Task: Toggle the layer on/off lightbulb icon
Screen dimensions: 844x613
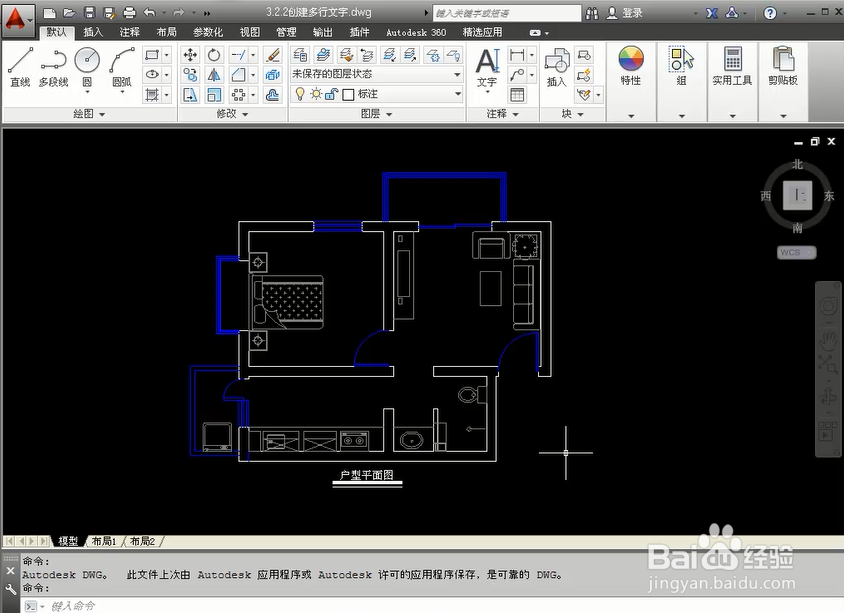Action: (300, 93)
